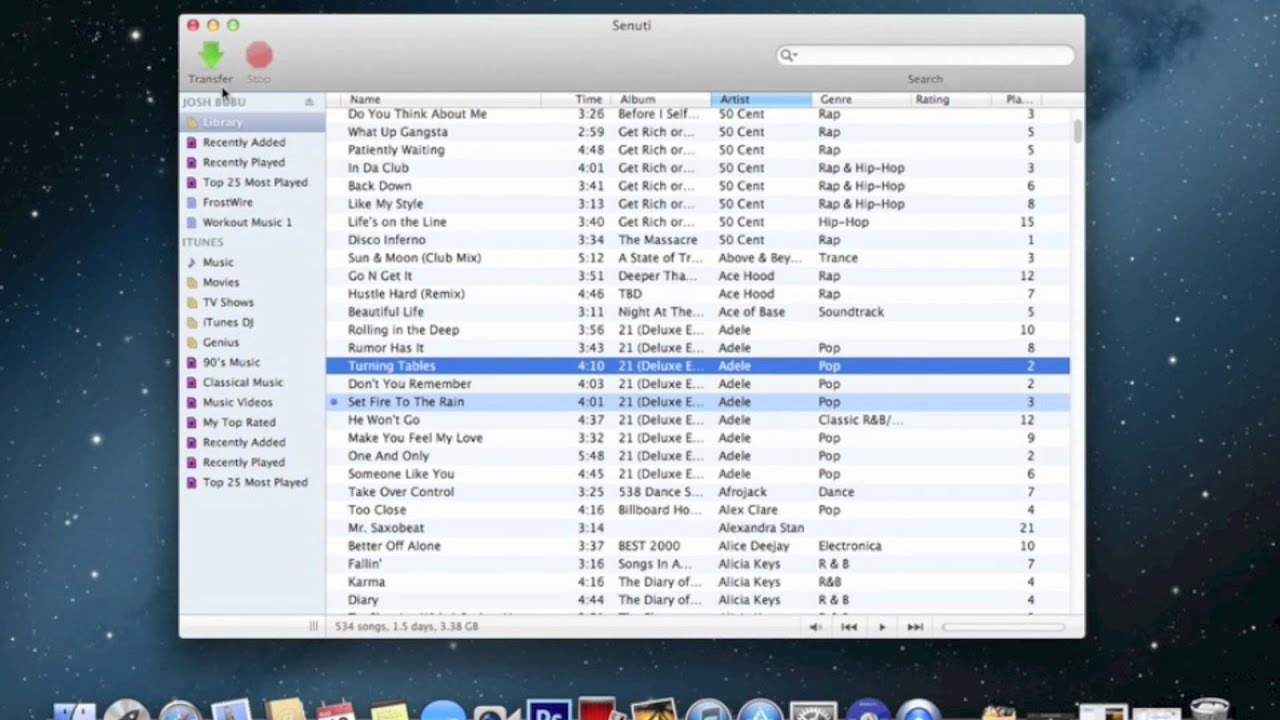Eject the JOSH BUBU device

309,102
